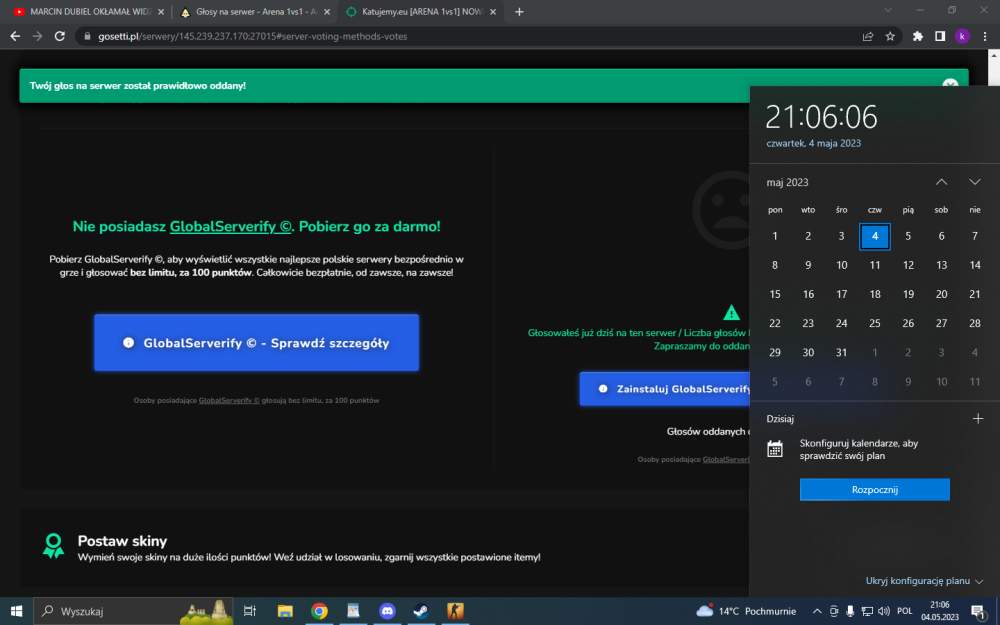Click the czwartek, 4 maja 2023 date link
The height and width of the screenshot is (625, 1000).
click(813, 143)
